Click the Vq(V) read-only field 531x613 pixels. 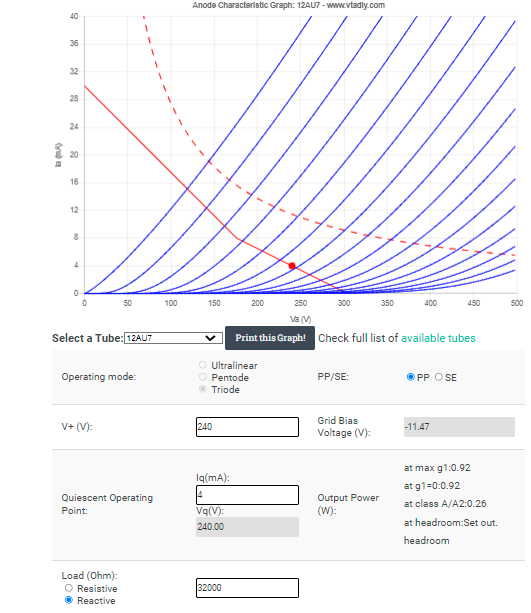click(x=247, y=527)
